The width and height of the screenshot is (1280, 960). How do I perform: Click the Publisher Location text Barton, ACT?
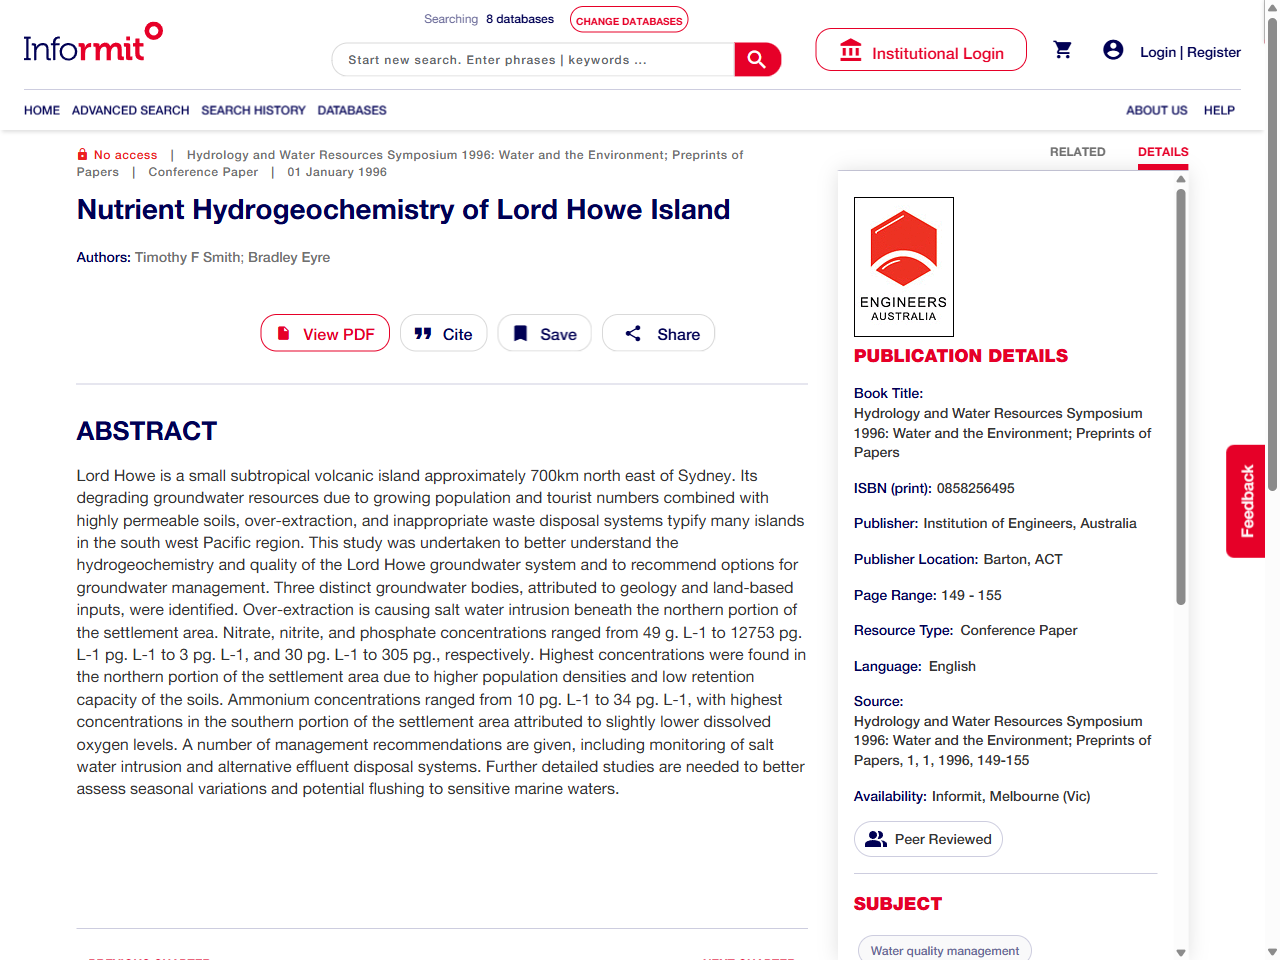1023,559
